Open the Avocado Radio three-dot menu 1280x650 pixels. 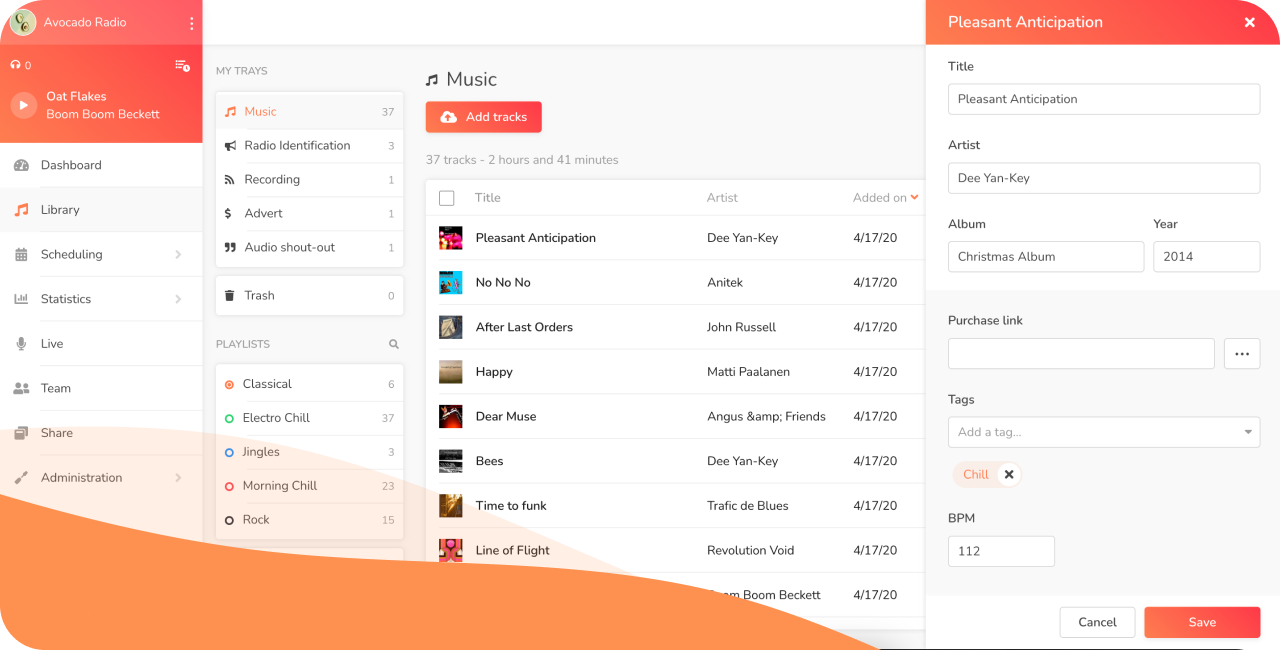(191, 23)
